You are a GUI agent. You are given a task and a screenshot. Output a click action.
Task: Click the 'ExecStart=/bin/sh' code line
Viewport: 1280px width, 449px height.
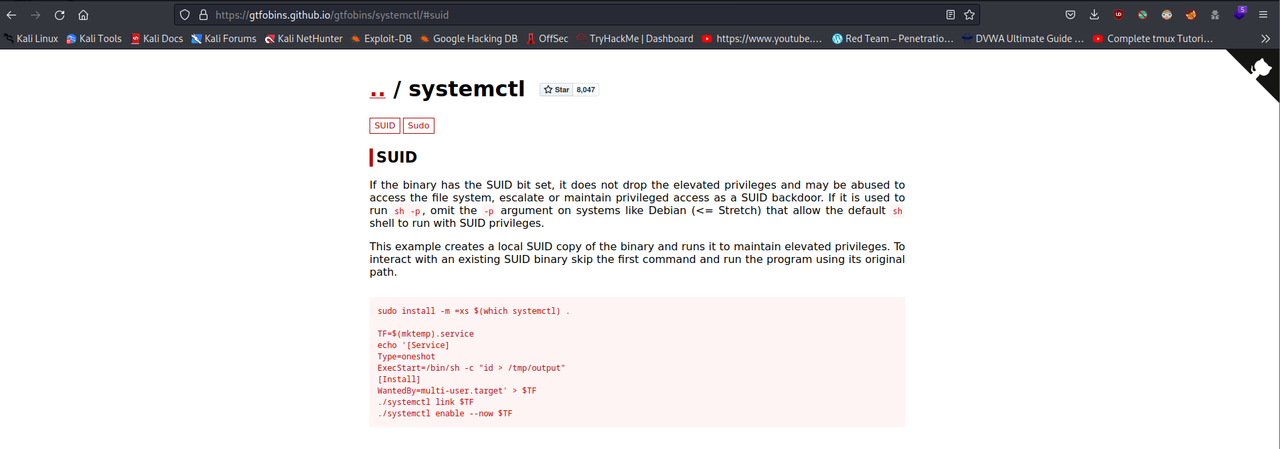pos(471,368)
